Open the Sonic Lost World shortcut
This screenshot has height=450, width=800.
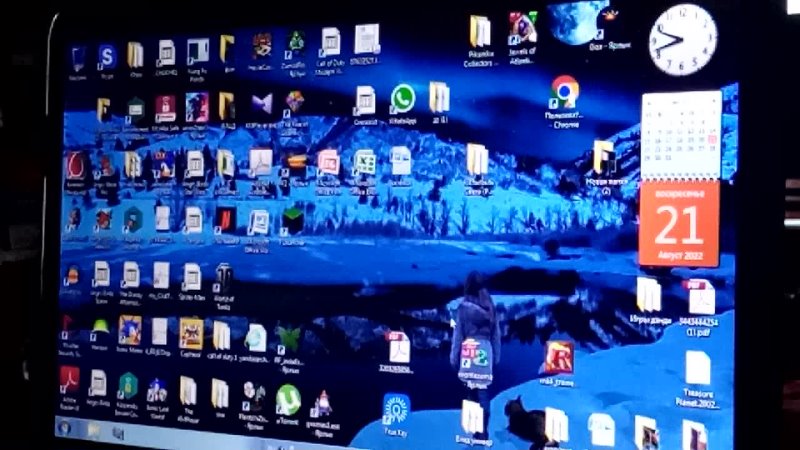157,392
